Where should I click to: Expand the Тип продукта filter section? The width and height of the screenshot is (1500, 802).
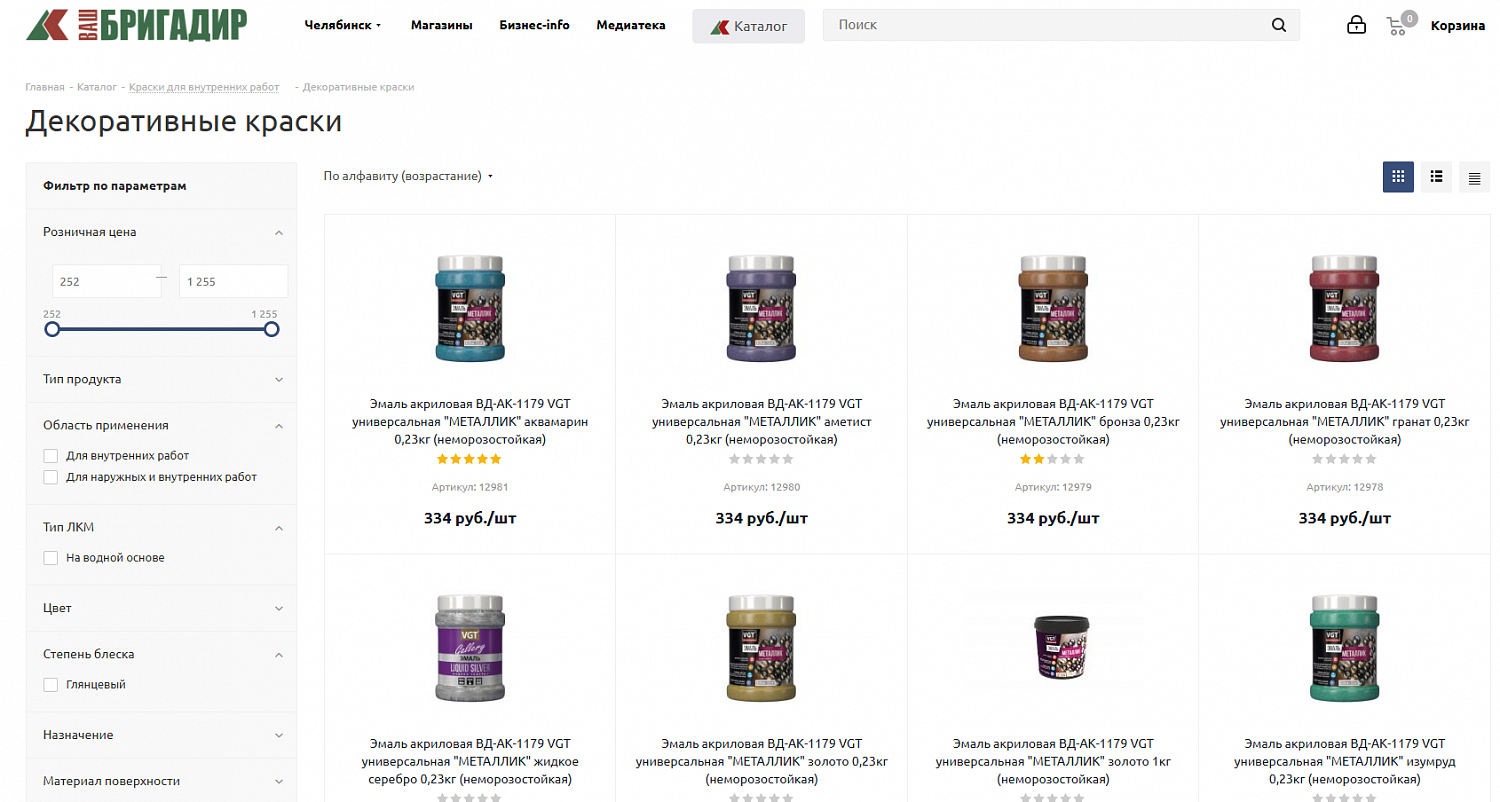161,380
